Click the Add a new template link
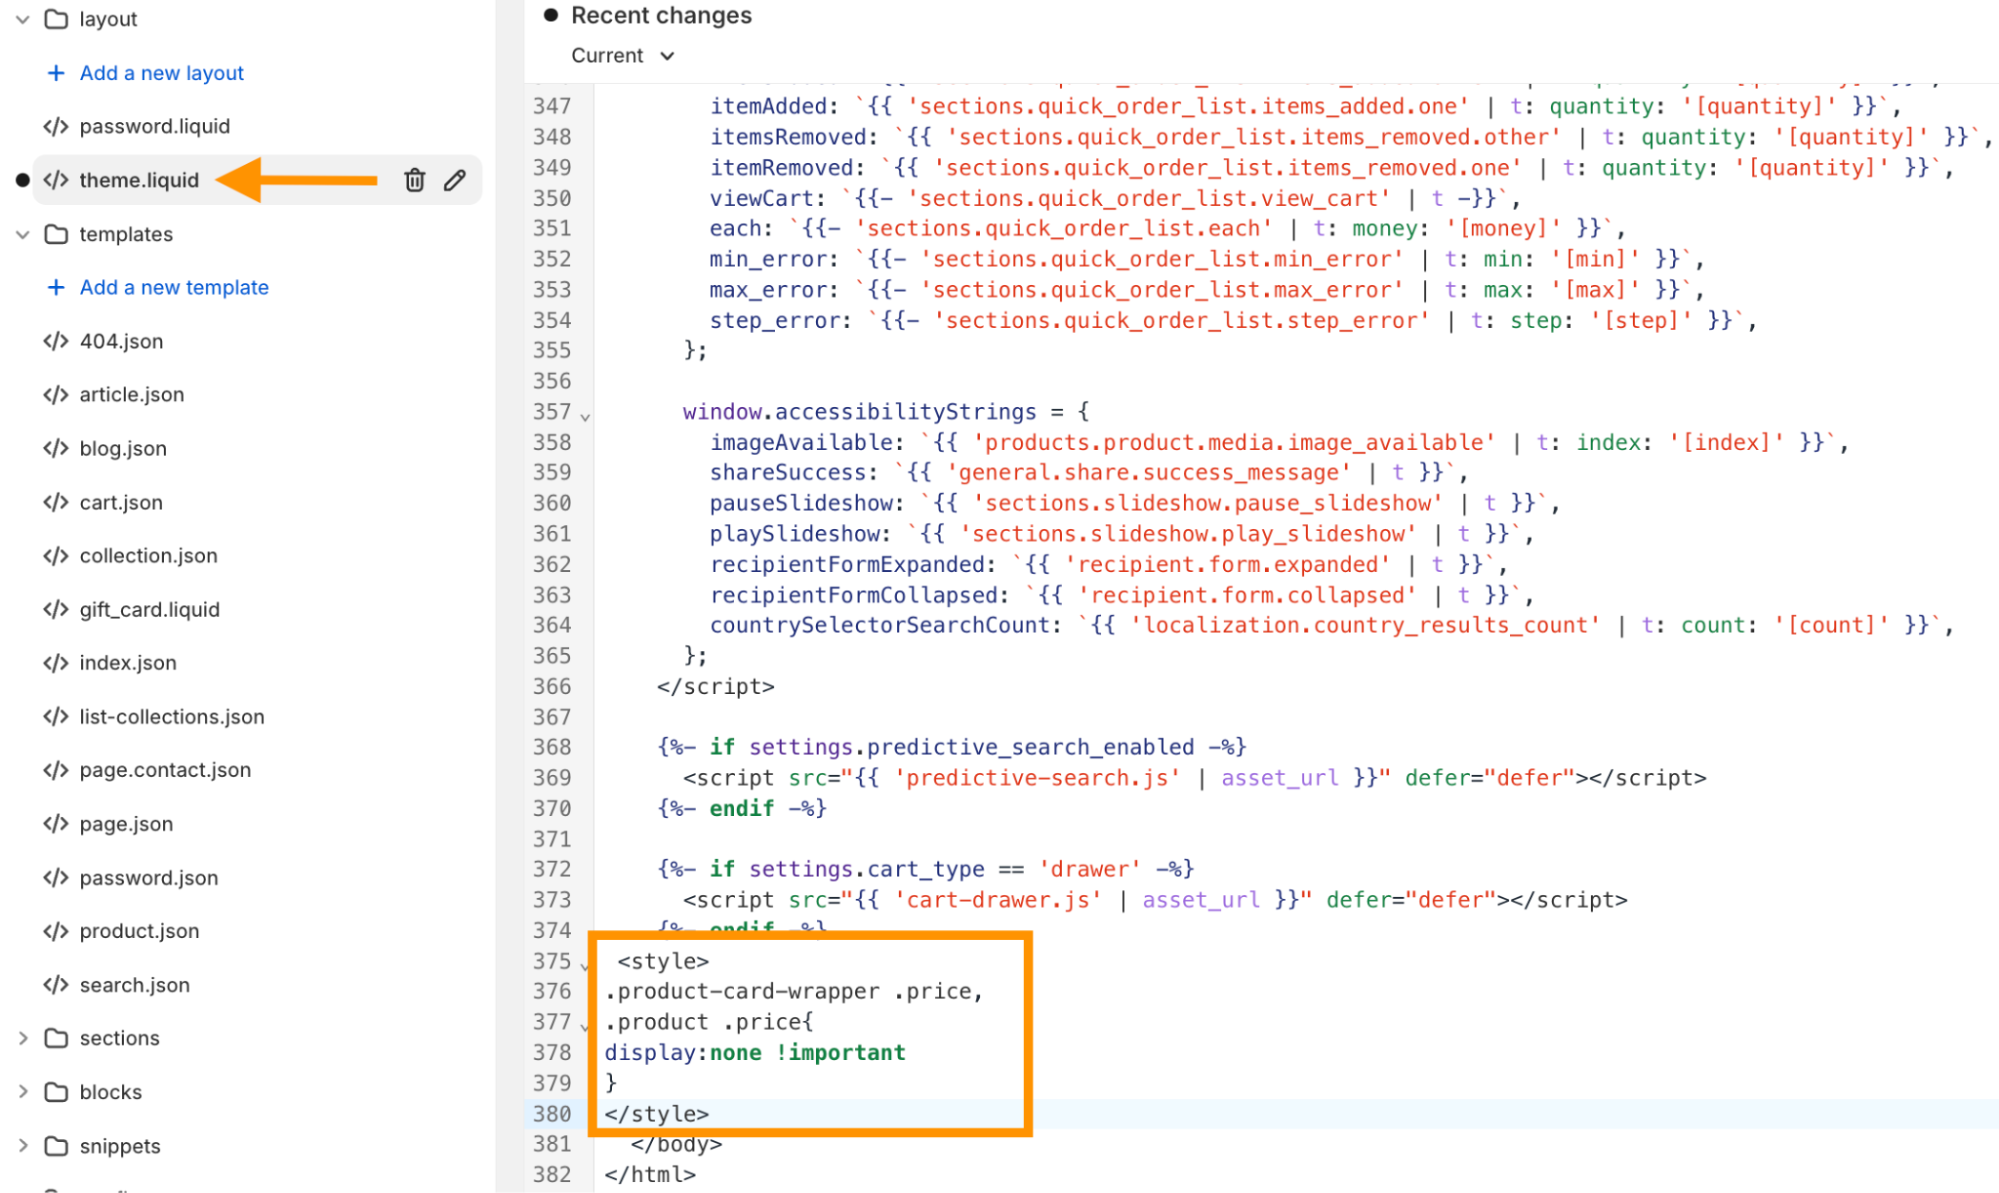The height and width of the screenshot is (1193, 1999). pos(173,287)
